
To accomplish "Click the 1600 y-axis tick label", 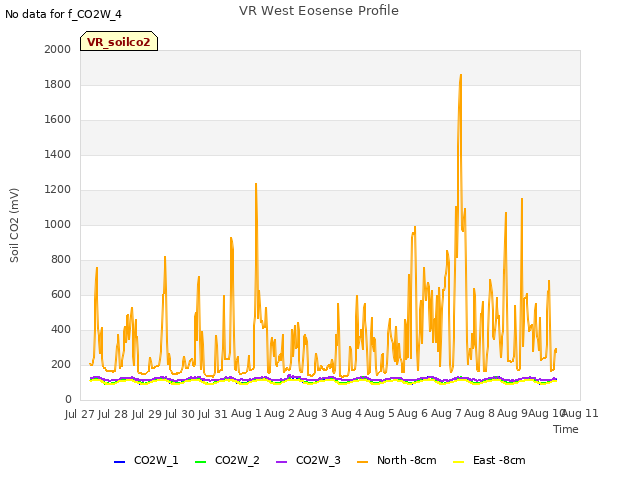I will point(58,120).
